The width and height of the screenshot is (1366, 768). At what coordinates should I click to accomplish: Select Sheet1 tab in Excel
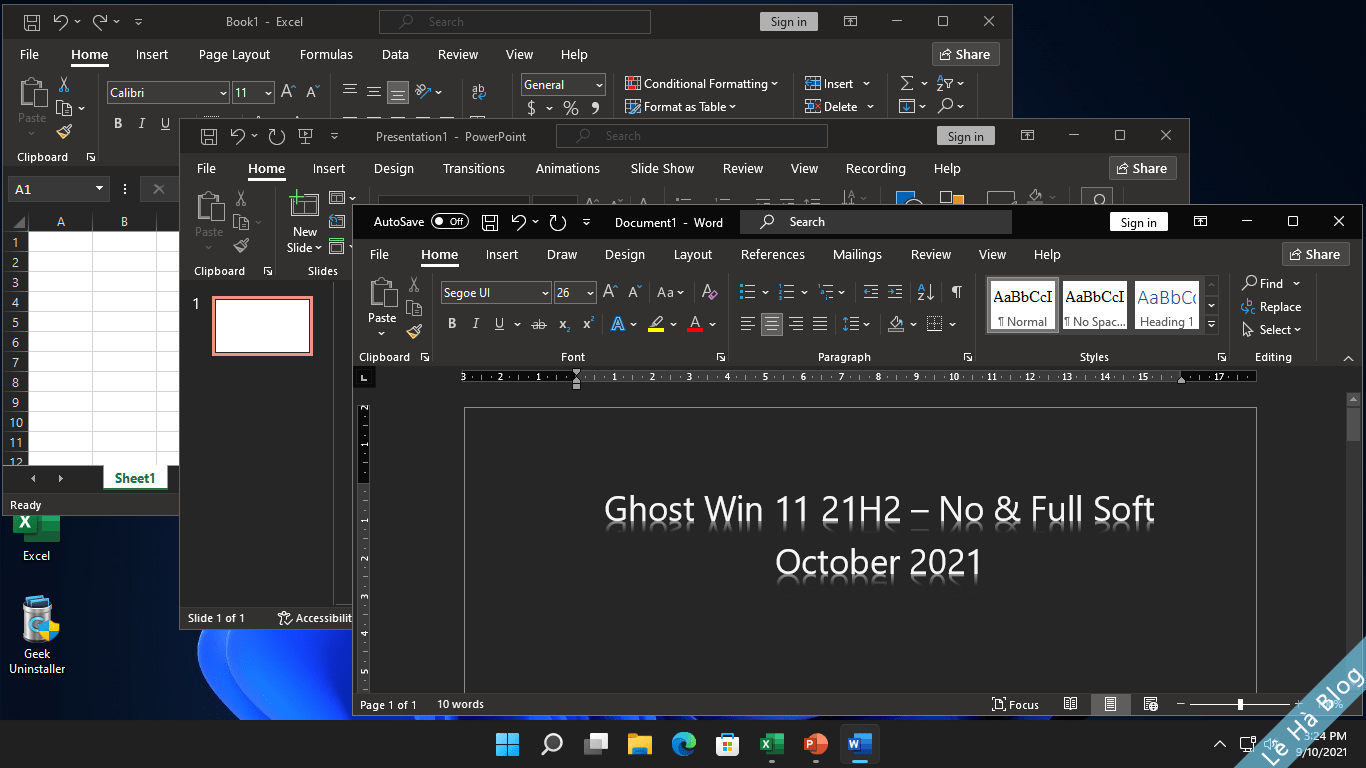[x=135, y=479]
